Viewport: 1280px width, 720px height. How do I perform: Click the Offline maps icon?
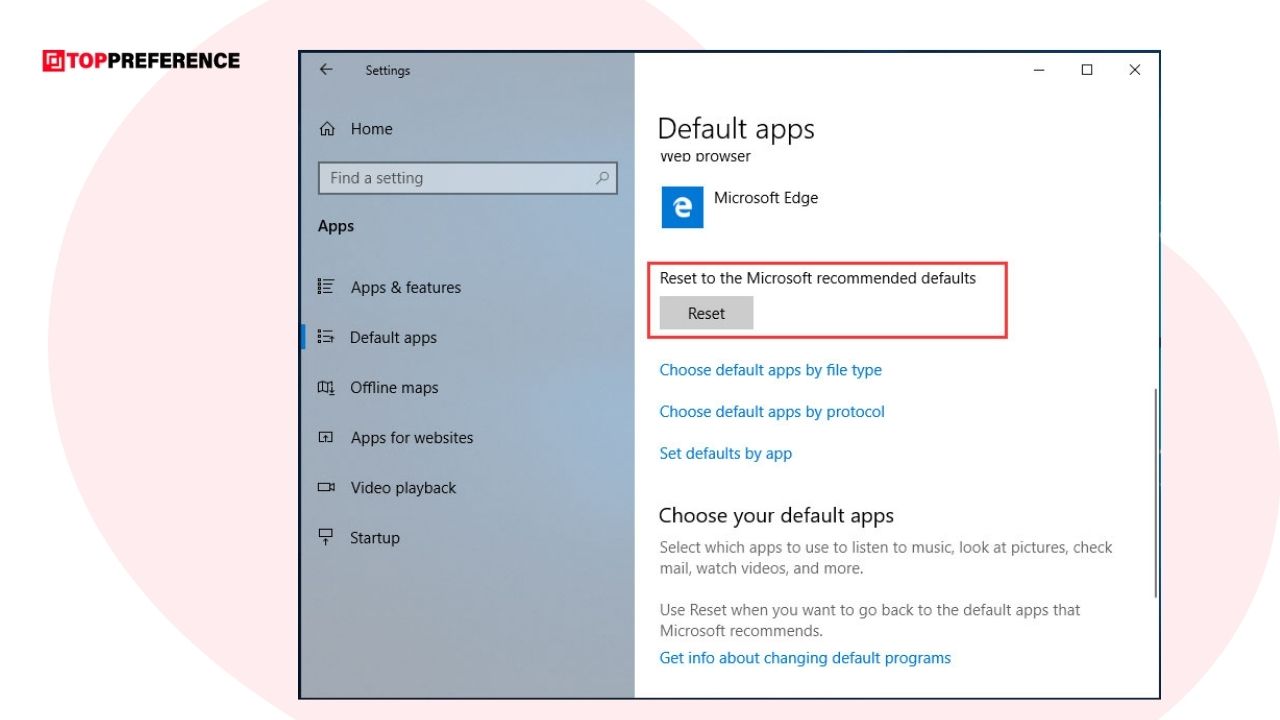(x=325, y=387)
